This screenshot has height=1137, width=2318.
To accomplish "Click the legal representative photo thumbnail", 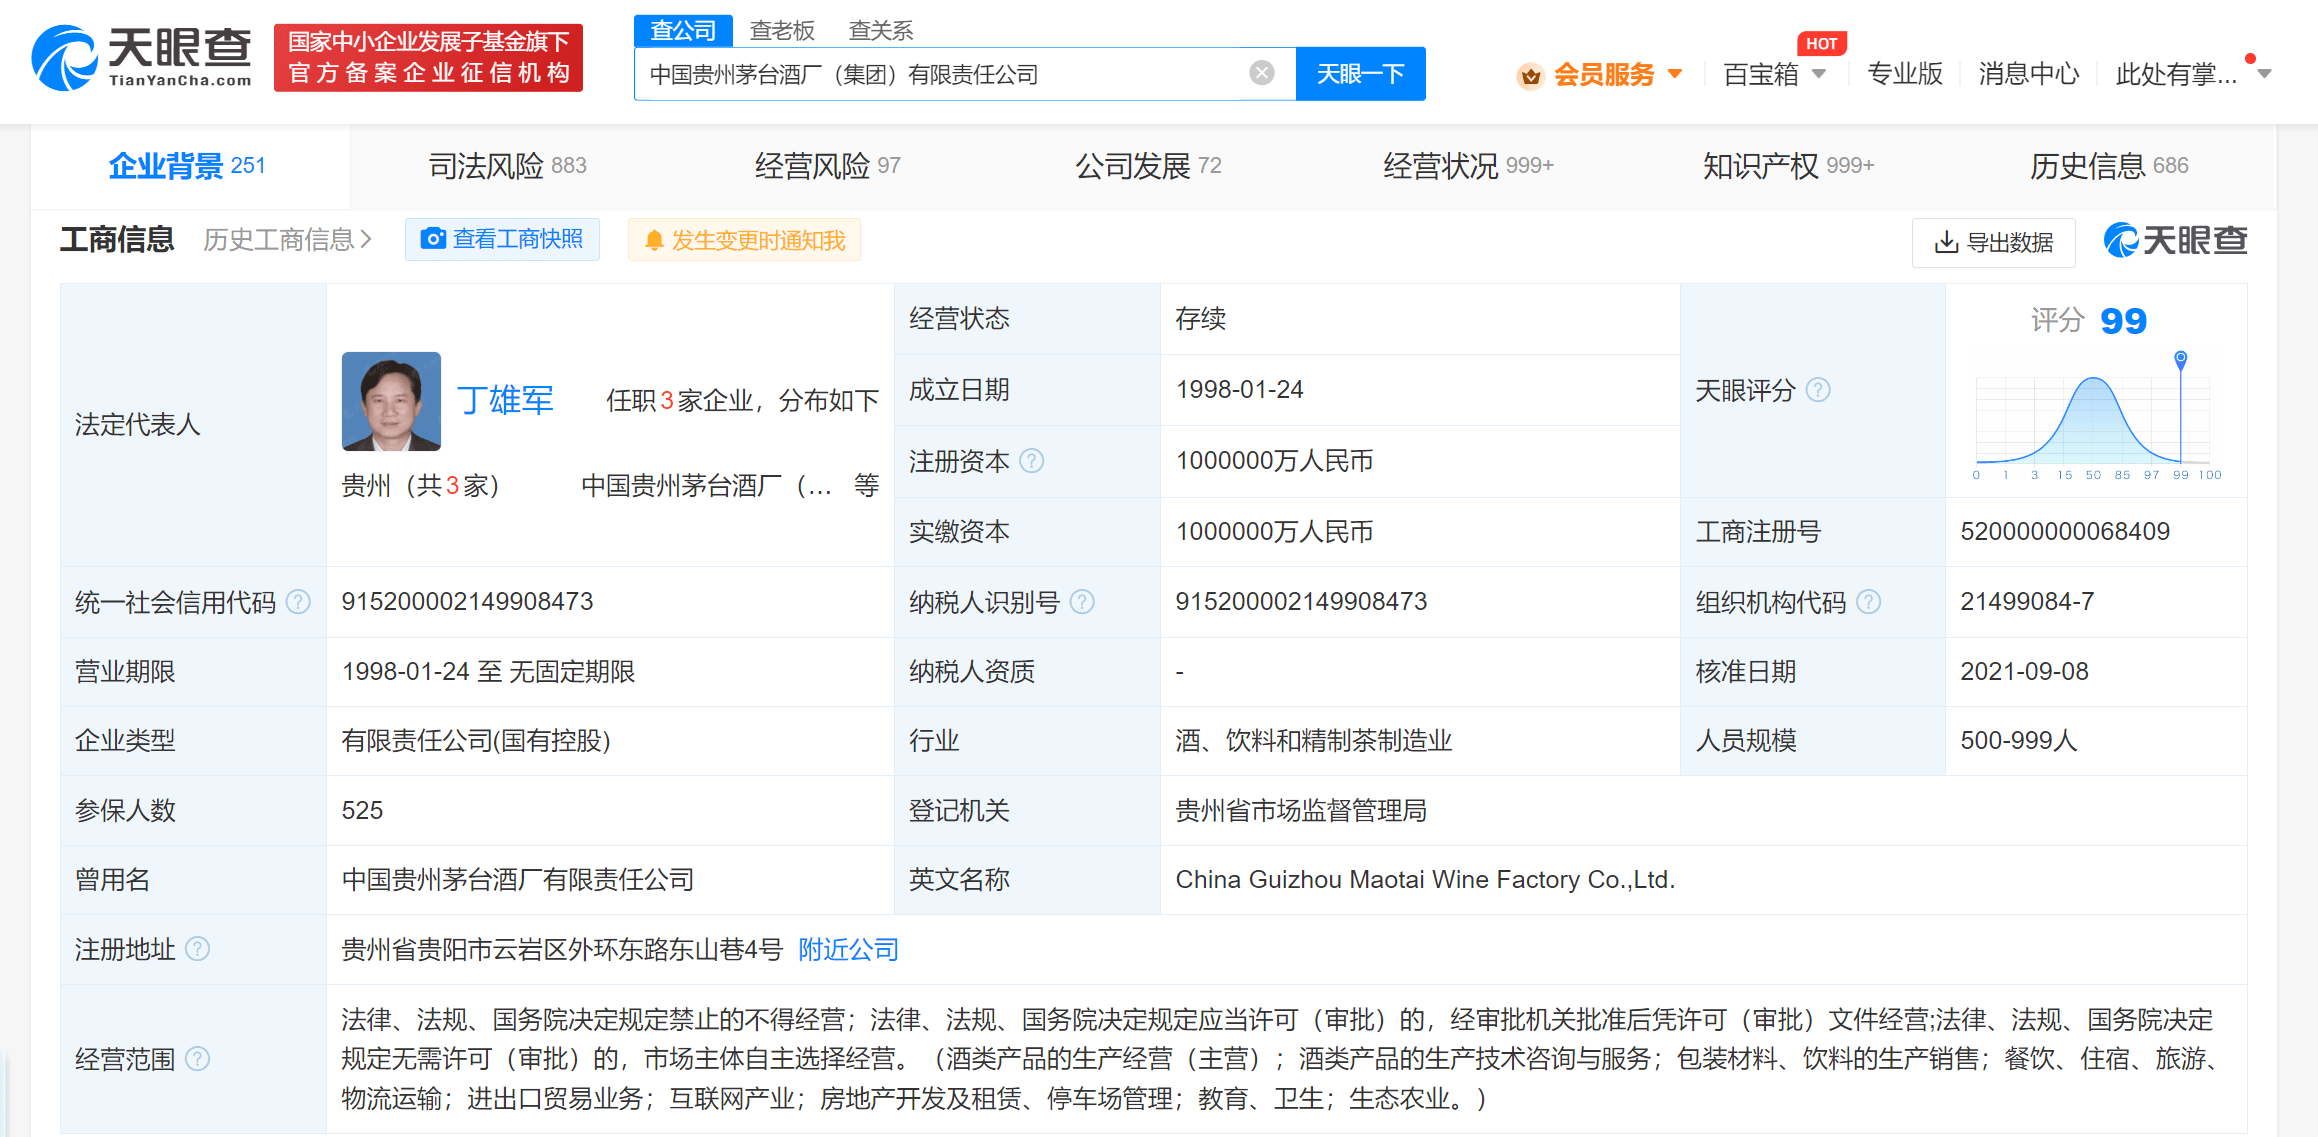I will tap(391, 401).
